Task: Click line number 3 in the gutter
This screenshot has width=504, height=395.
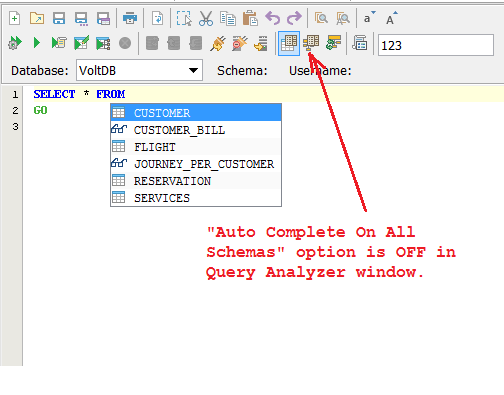Action: 15,126
